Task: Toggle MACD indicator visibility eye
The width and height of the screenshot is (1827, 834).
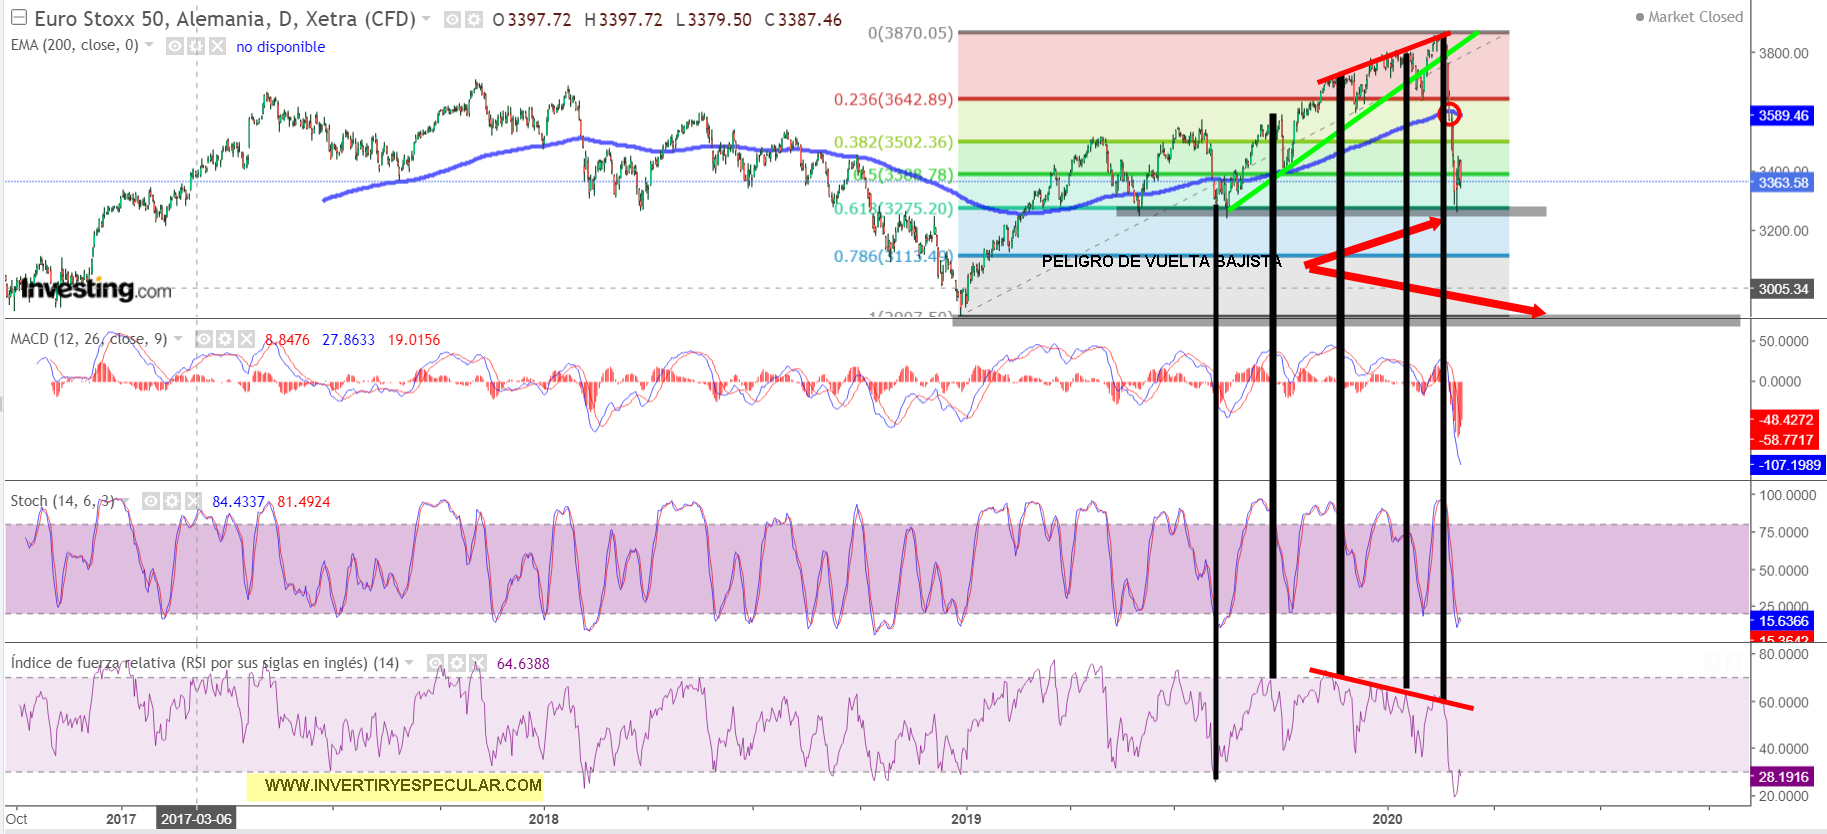Action: pos(203,339)
